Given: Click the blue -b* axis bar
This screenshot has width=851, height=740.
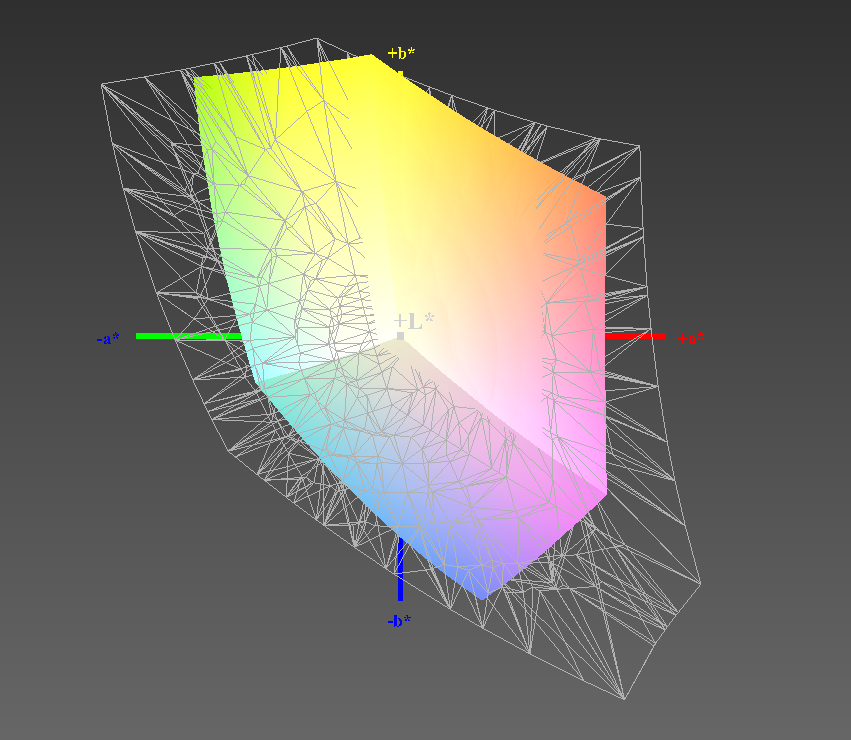Looking at the screenshot, I should (401, 569).
